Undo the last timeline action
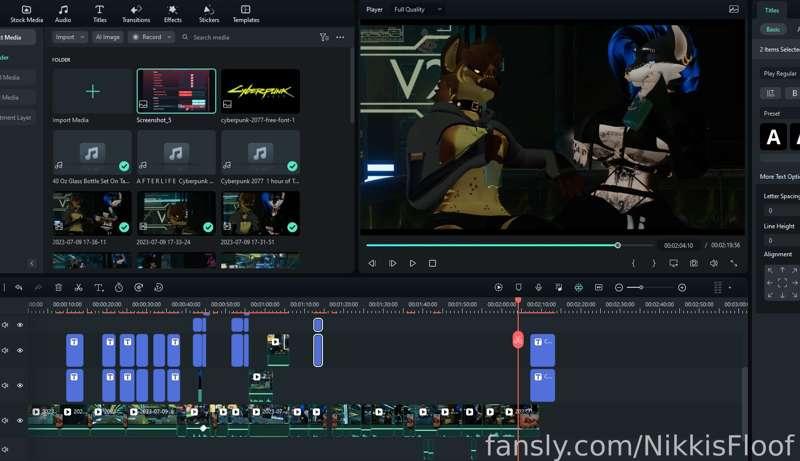The image size is (800, 461). tap(19, 288)
